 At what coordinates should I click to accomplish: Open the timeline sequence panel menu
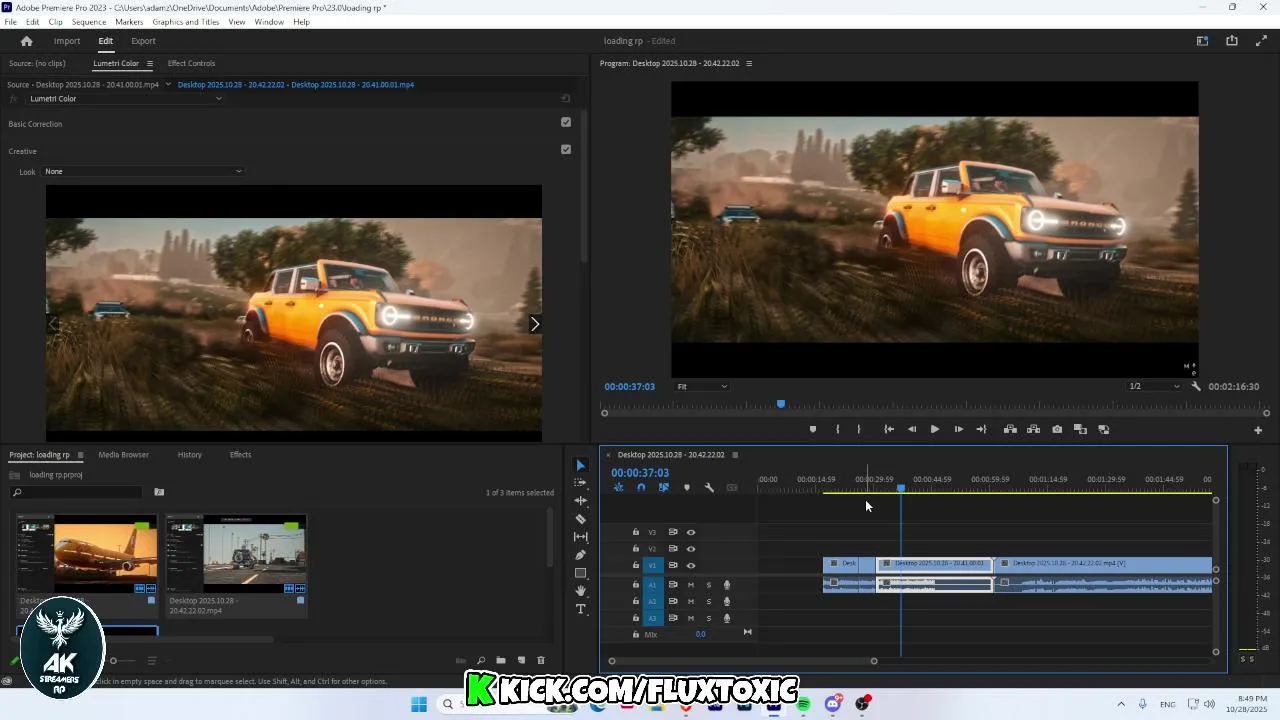pos(735,455)
